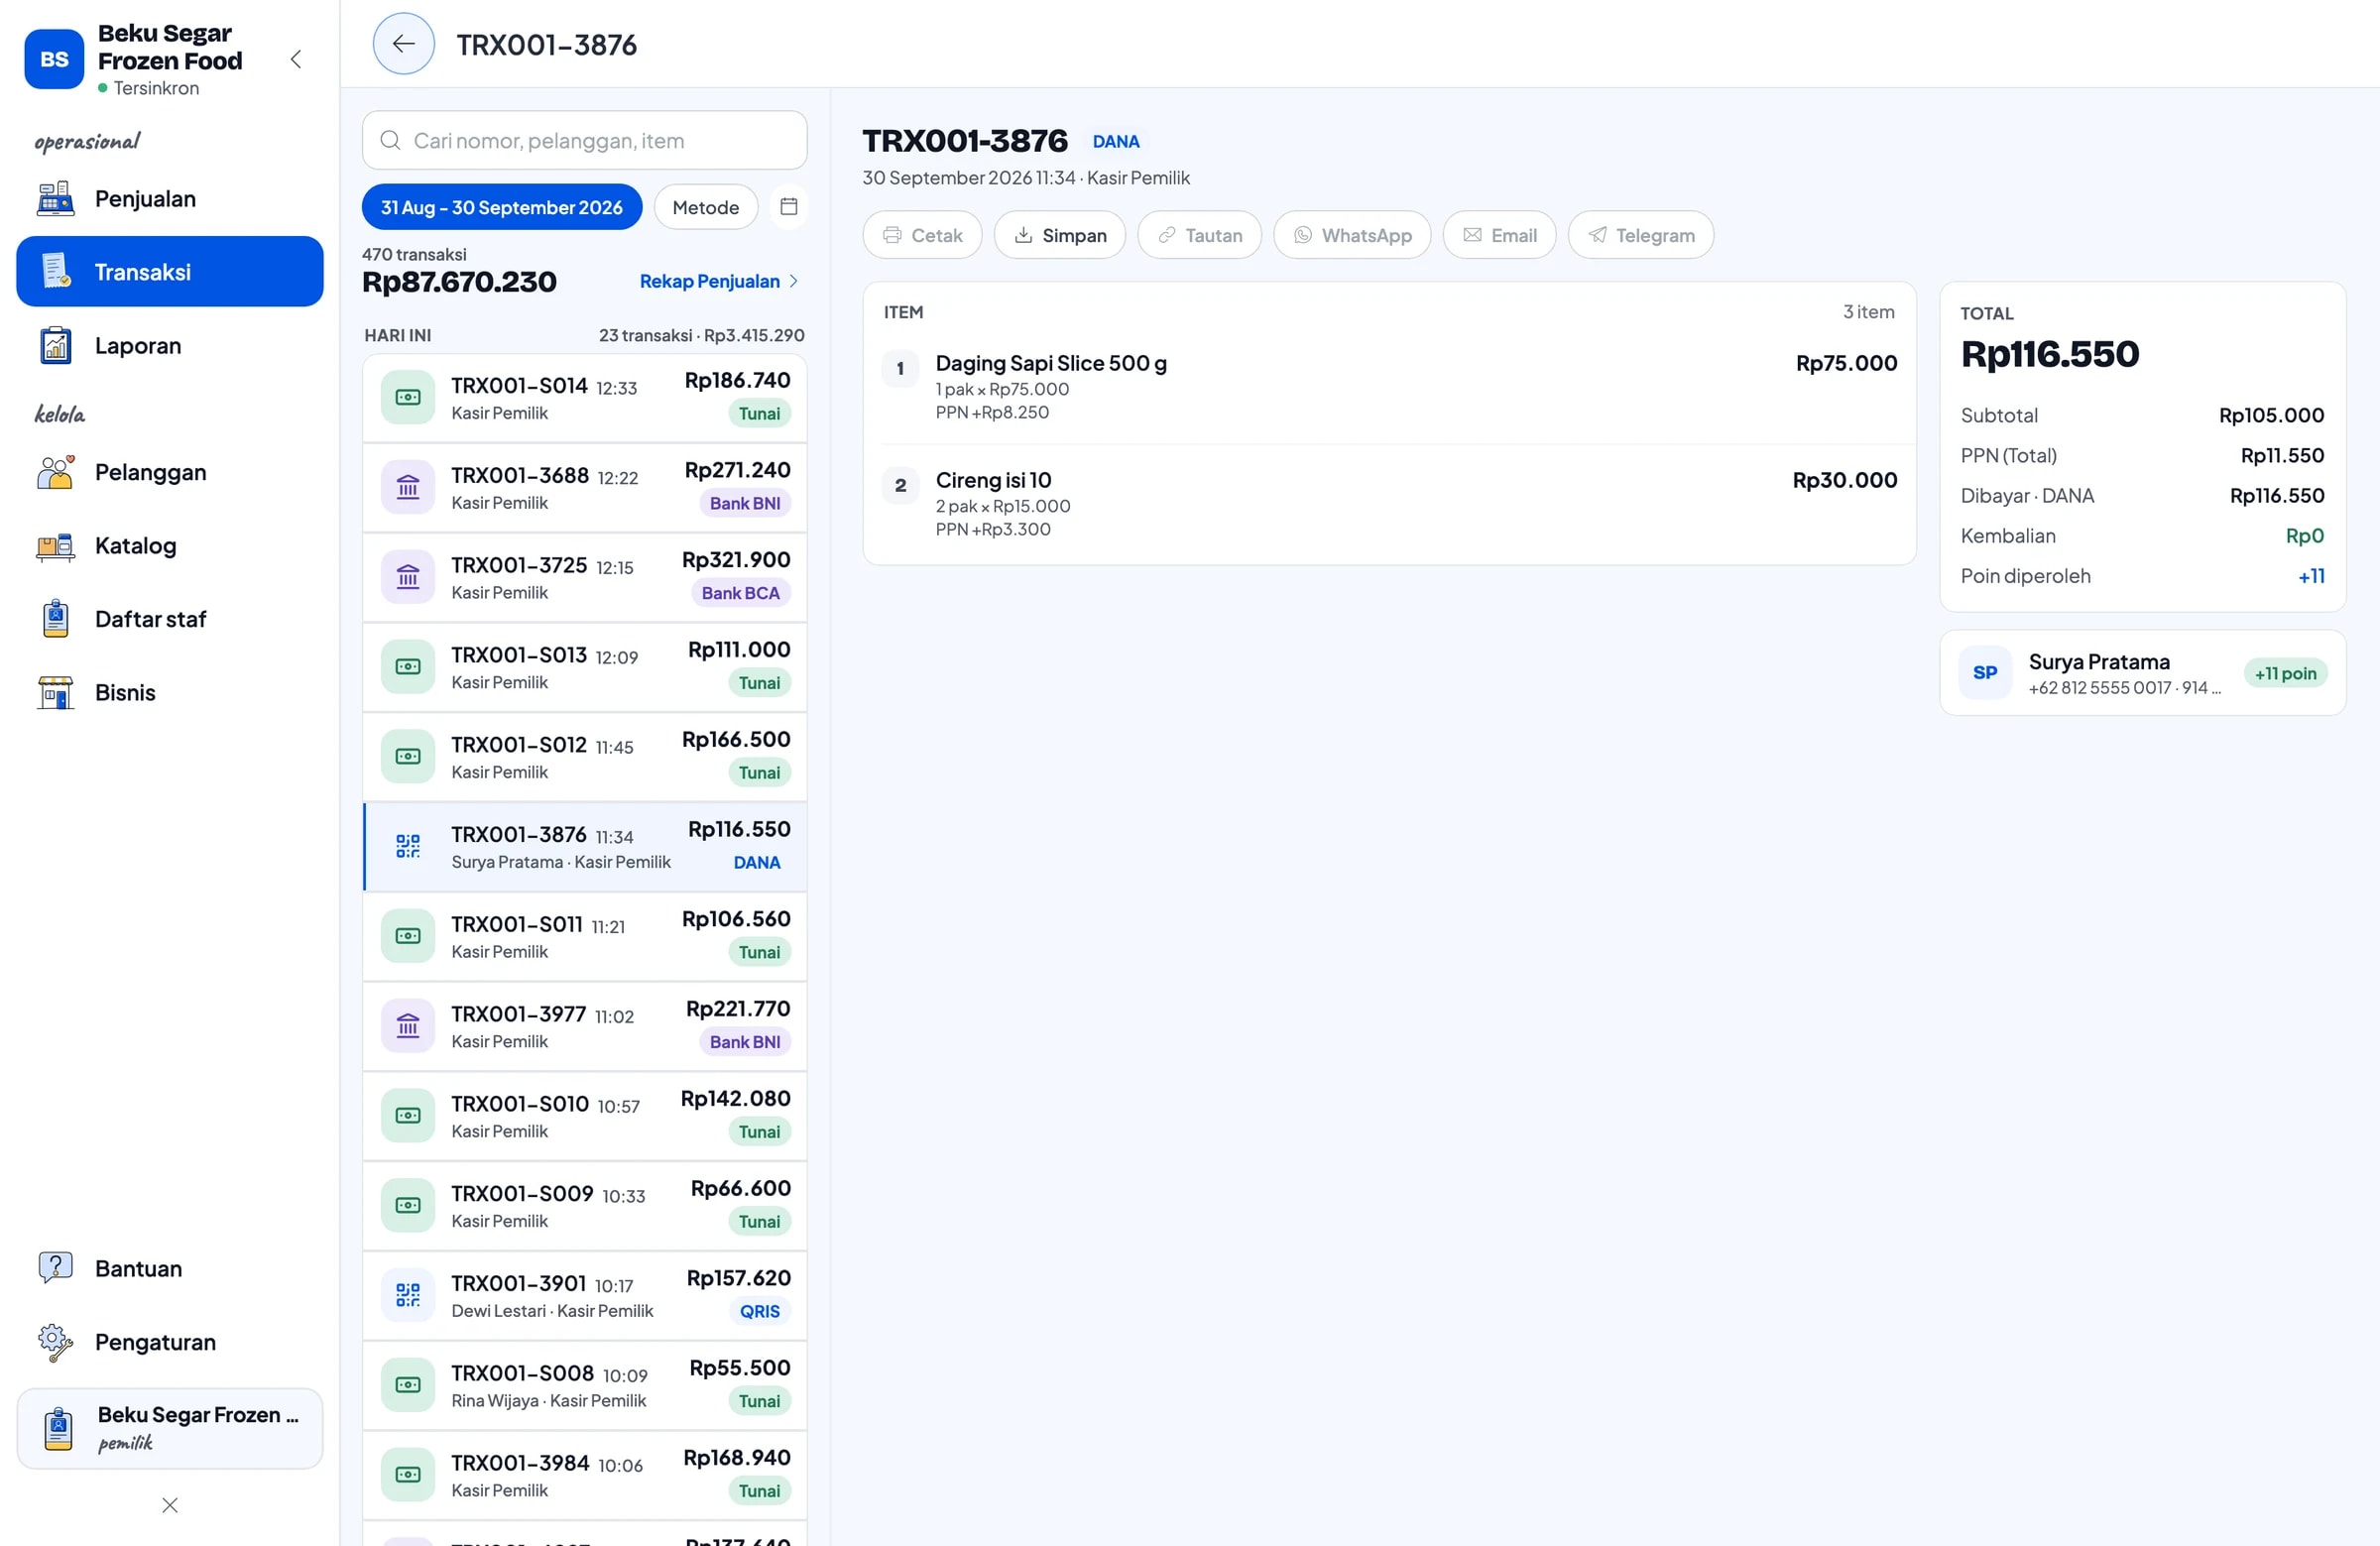Click the BS store logo

coord(54,59)
